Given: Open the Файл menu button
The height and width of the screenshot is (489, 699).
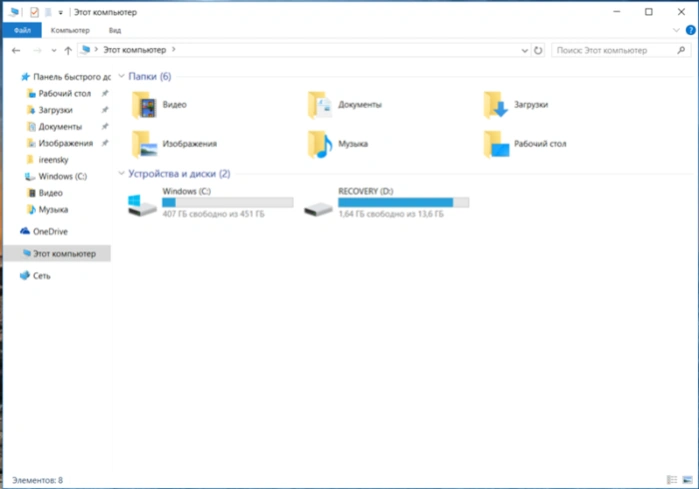Looking at the screenshot, I should coord(22,30).
